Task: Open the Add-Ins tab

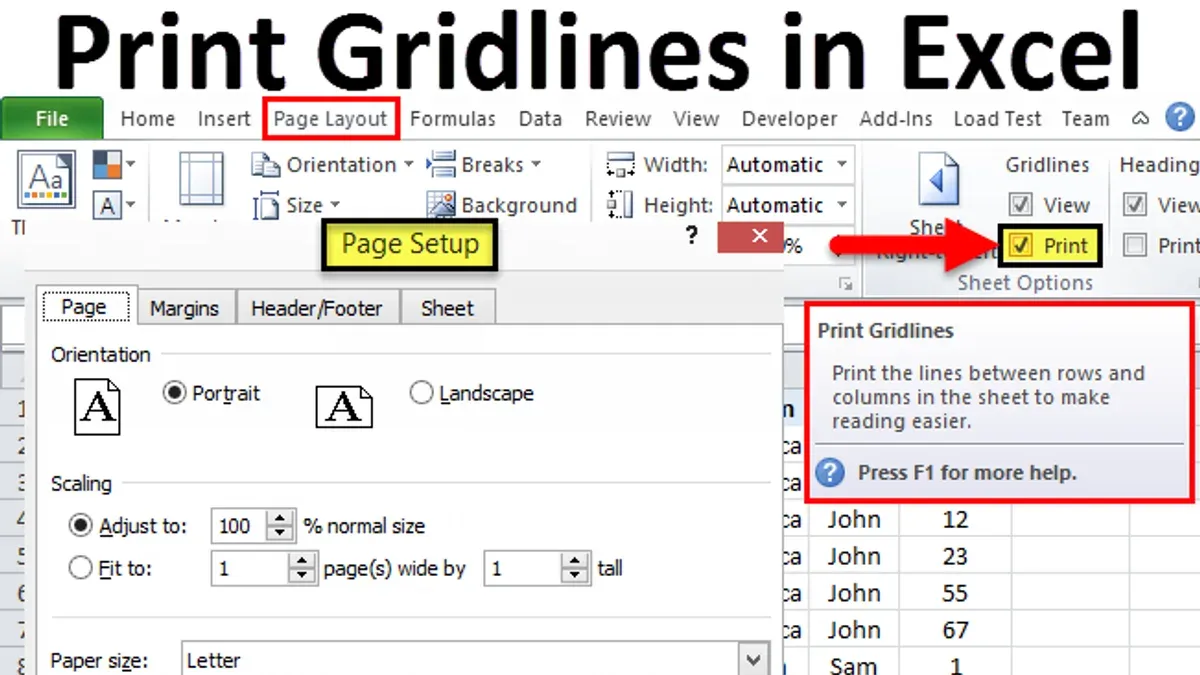Action: [x=896, y=119]
